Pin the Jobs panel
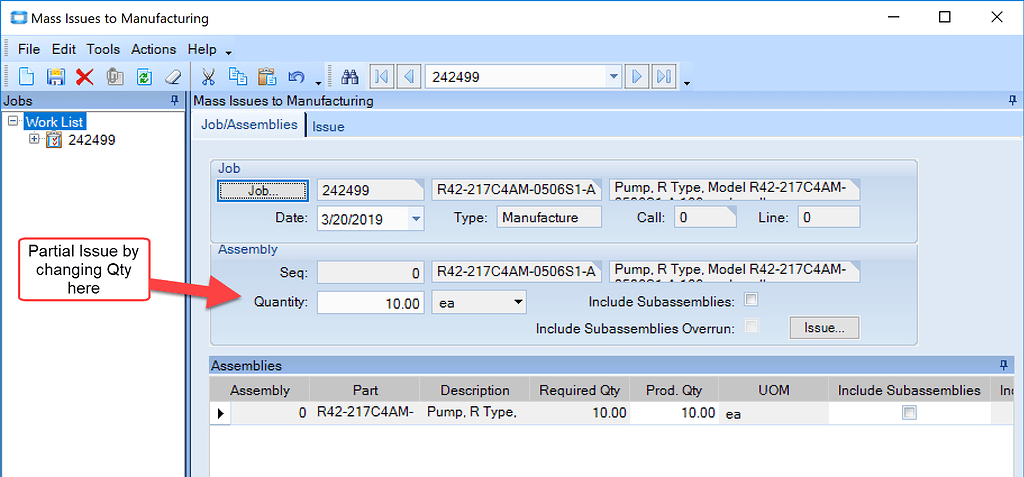Image resolution: width=1024 pixels, height=477 pixels. [174, 101]
